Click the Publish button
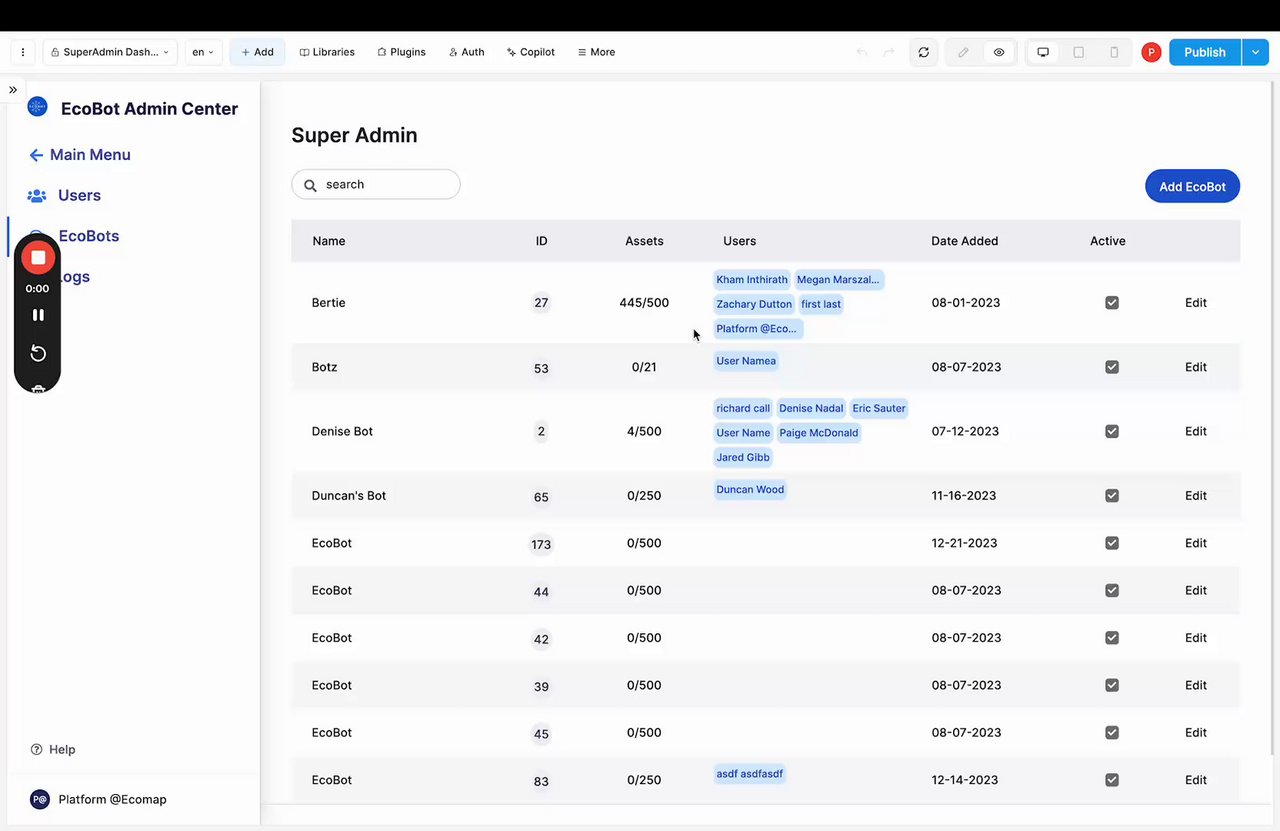 click(x=1205, y=52)
